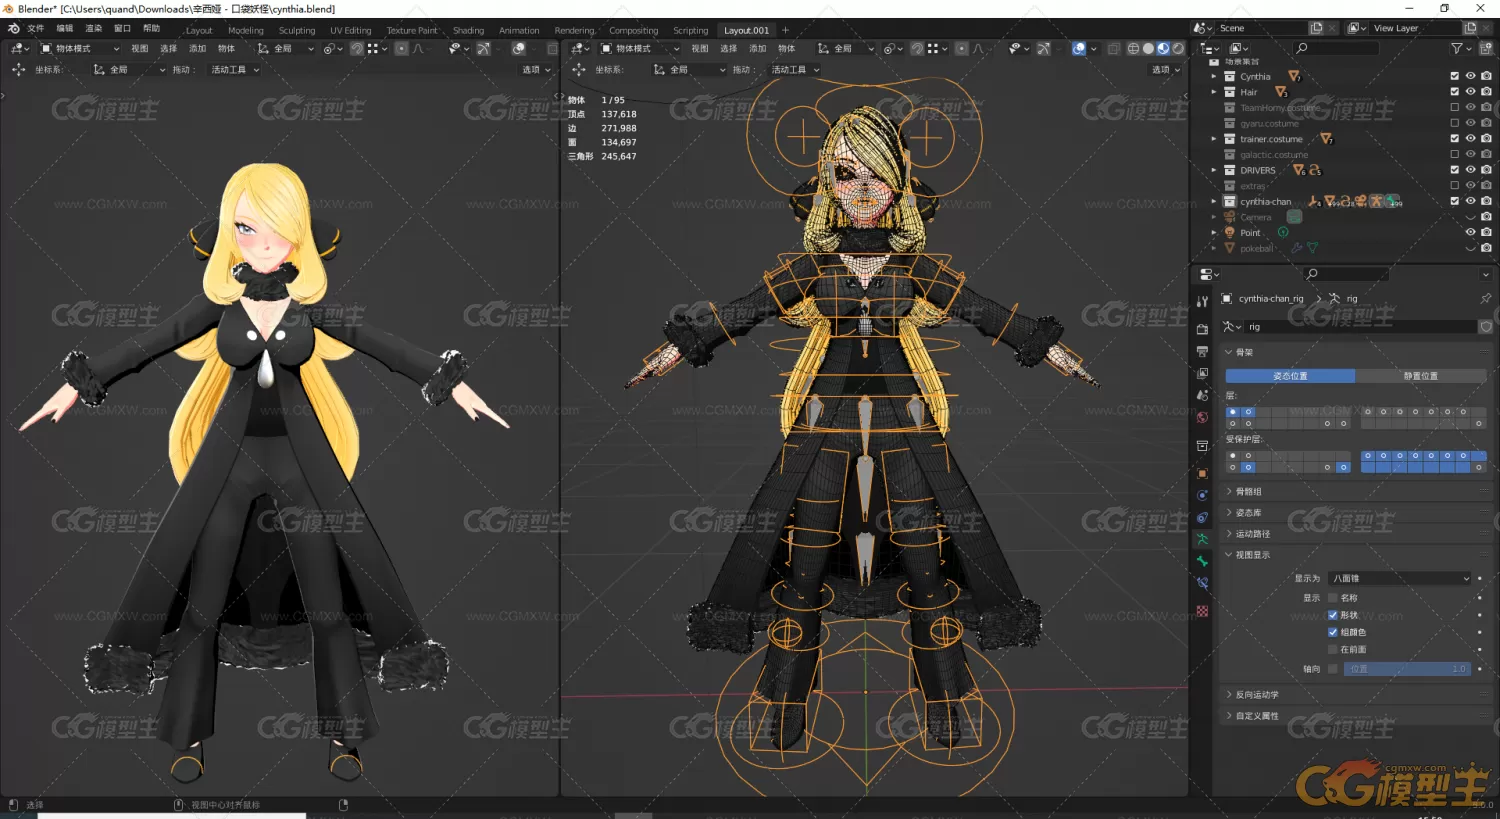Viewport: 1500px width, 819px height.
Task: Click the 静置位置 button
Action: tap(1421, 376)
